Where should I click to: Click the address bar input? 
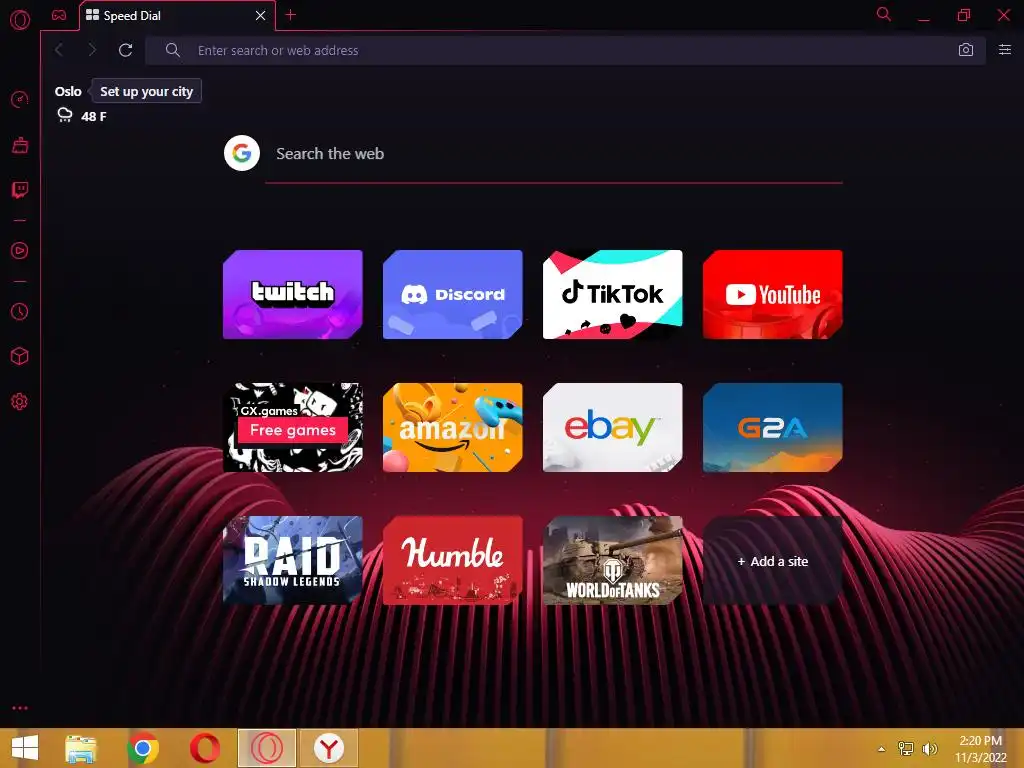click(565, 50)
